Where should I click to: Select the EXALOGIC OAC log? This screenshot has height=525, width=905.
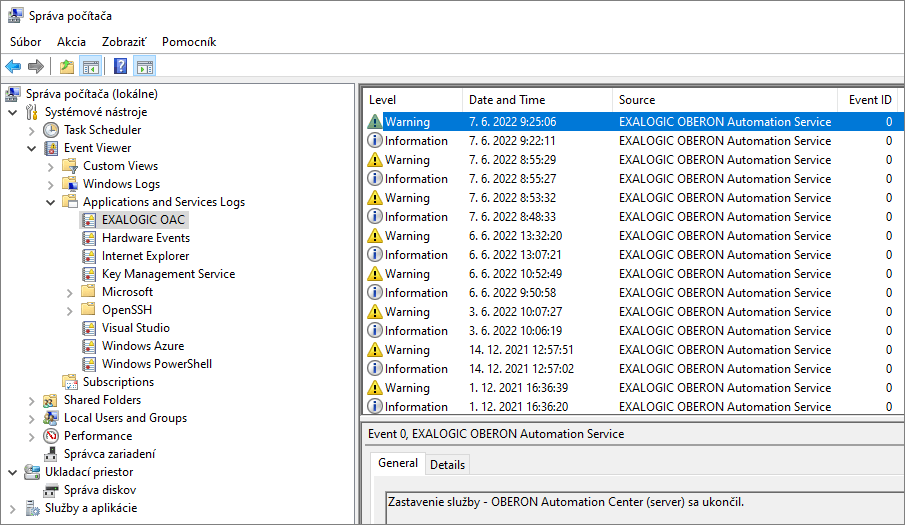click(x=143, y=220)
